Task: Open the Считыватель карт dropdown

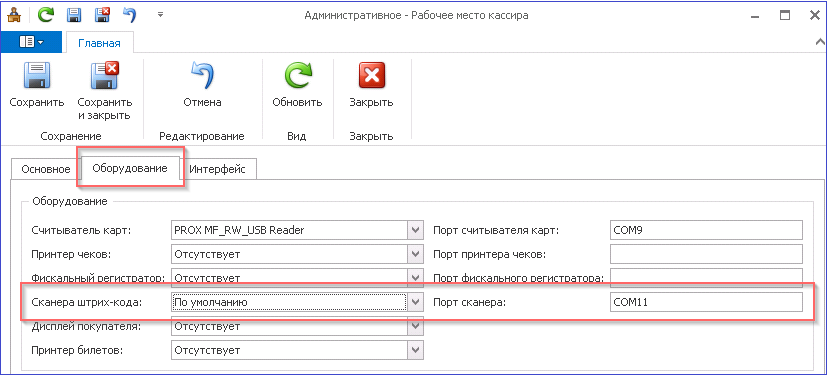Action: [x=416, y=230]
